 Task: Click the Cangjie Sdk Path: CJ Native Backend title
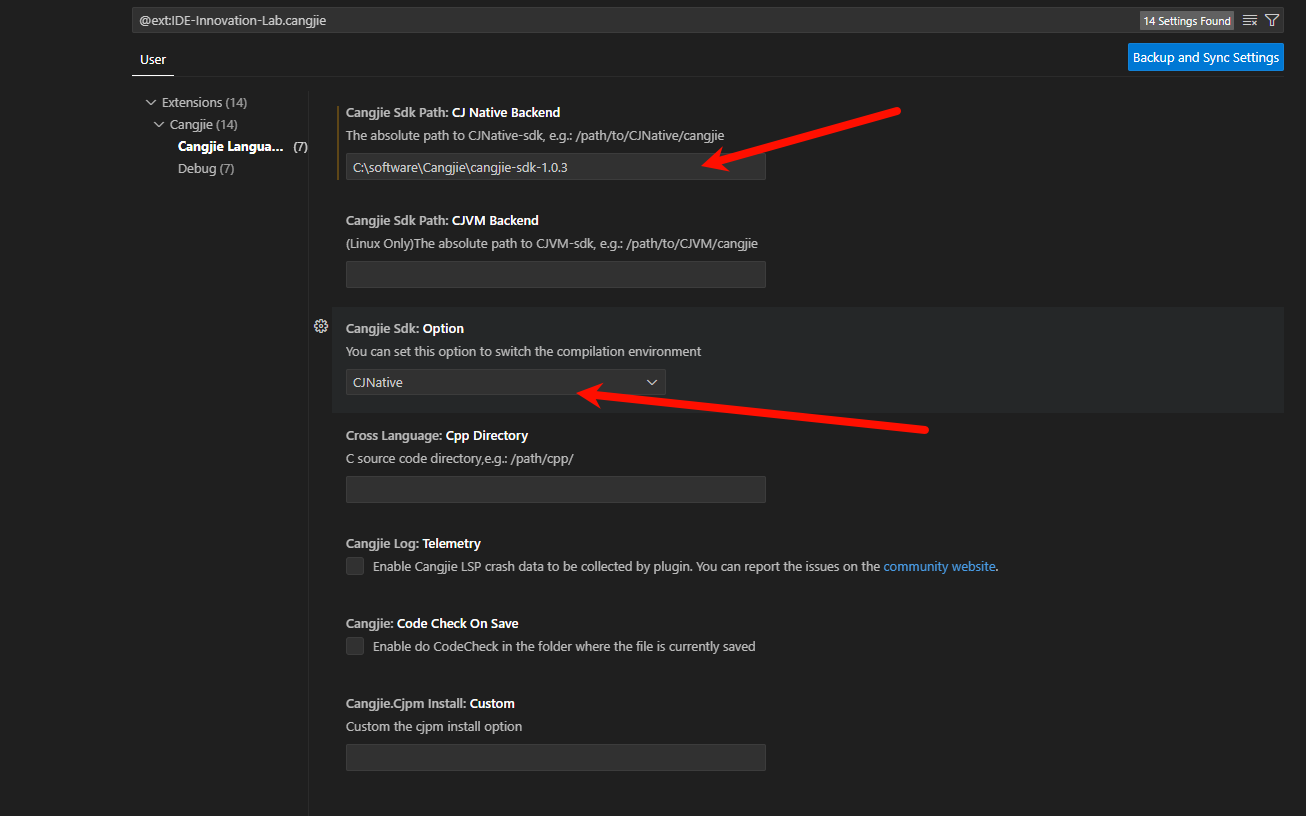pos(453,112)
